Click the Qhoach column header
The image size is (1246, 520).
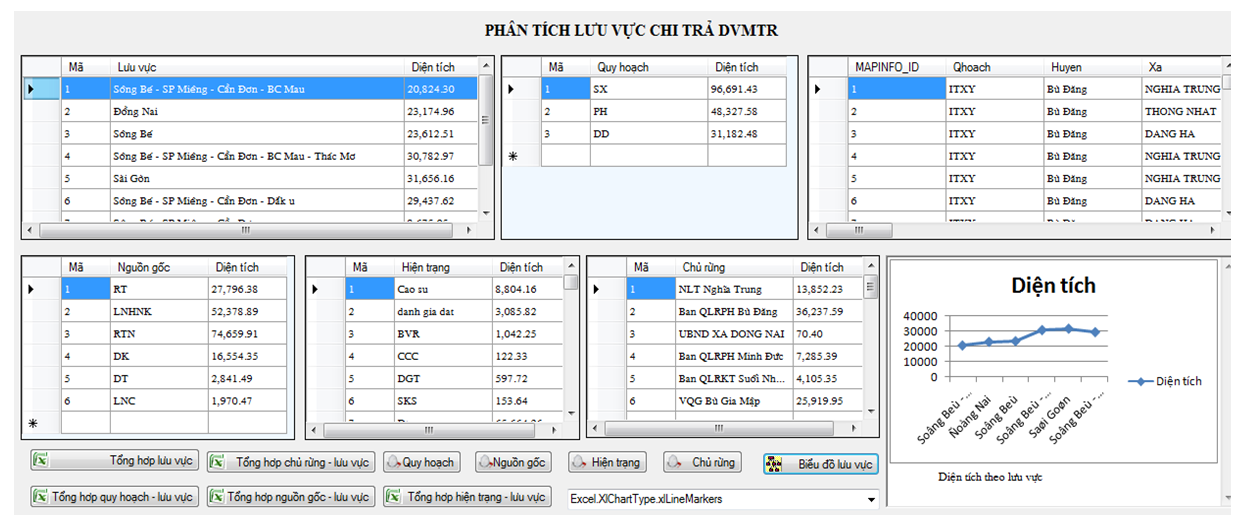(994, 67)
